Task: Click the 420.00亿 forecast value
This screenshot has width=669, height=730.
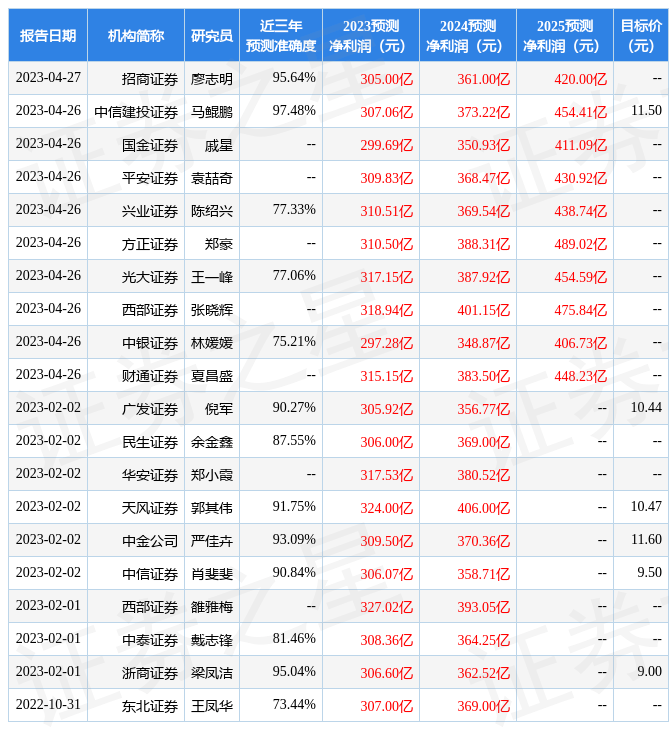Action: [x=581, y=79]
